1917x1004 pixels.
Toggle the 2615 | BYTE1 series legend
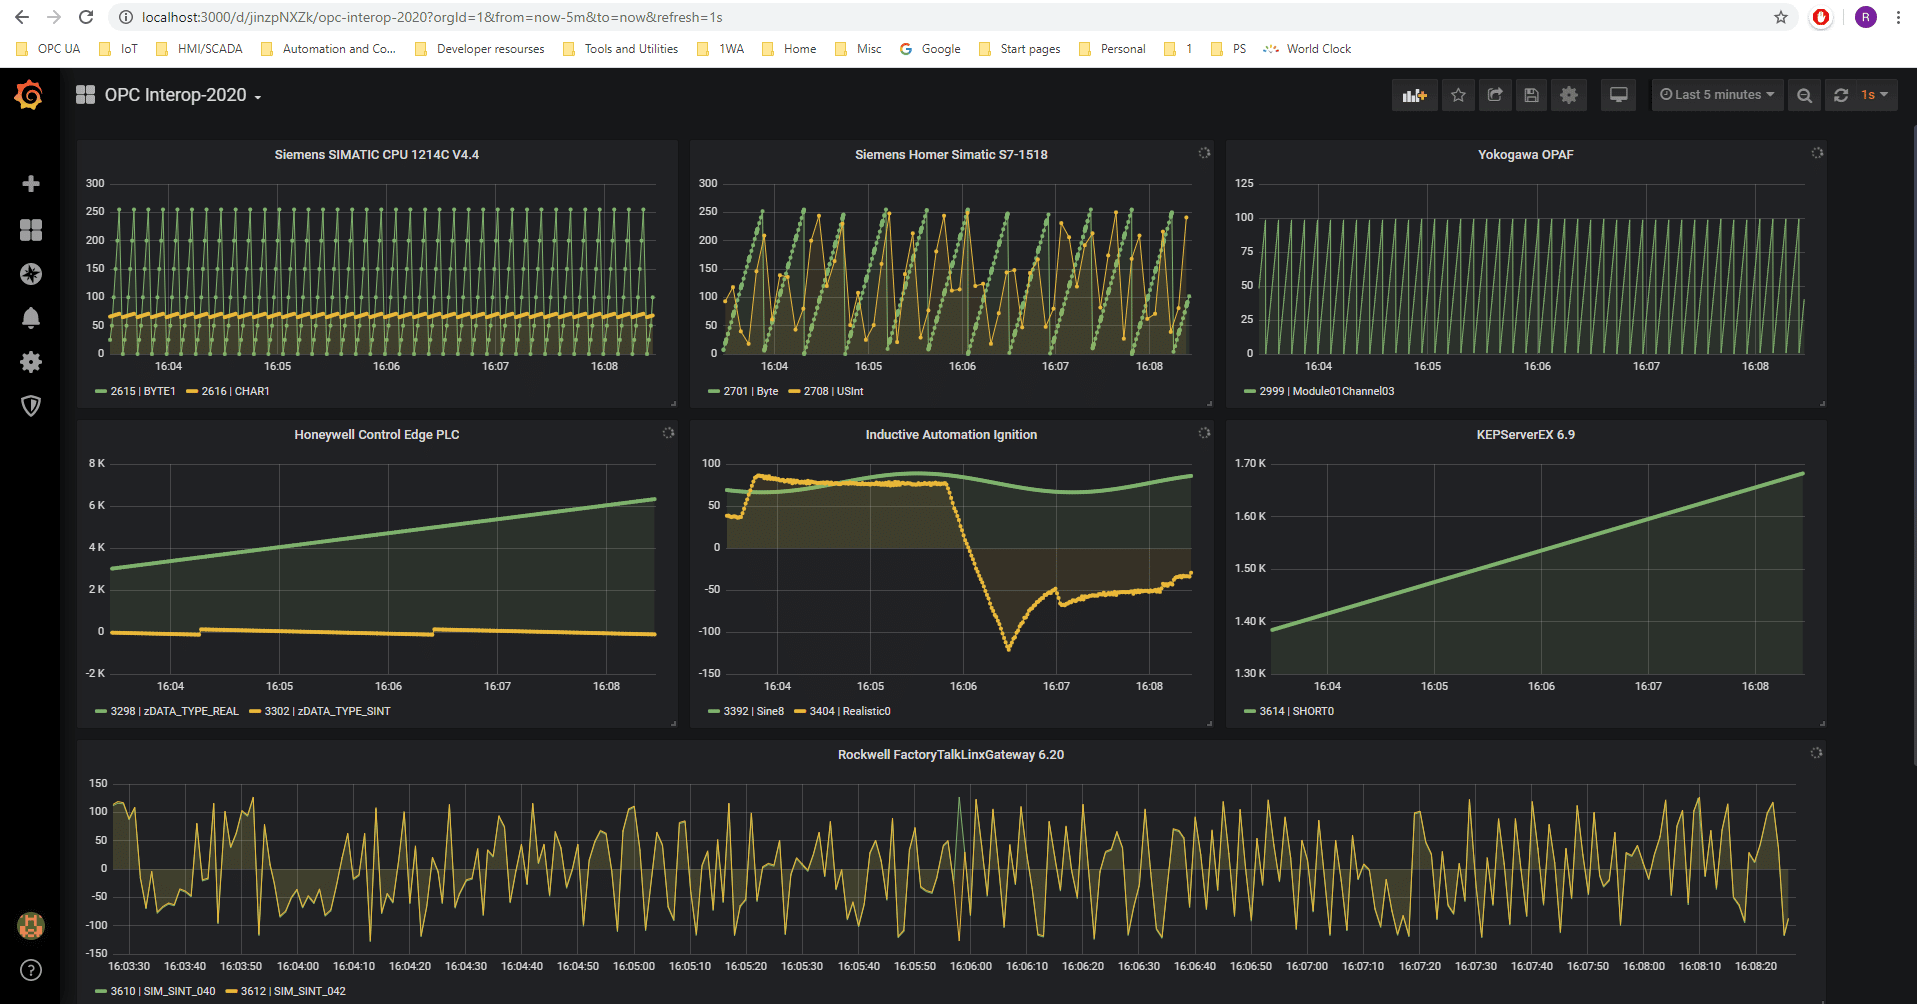(x=142, y=391)
